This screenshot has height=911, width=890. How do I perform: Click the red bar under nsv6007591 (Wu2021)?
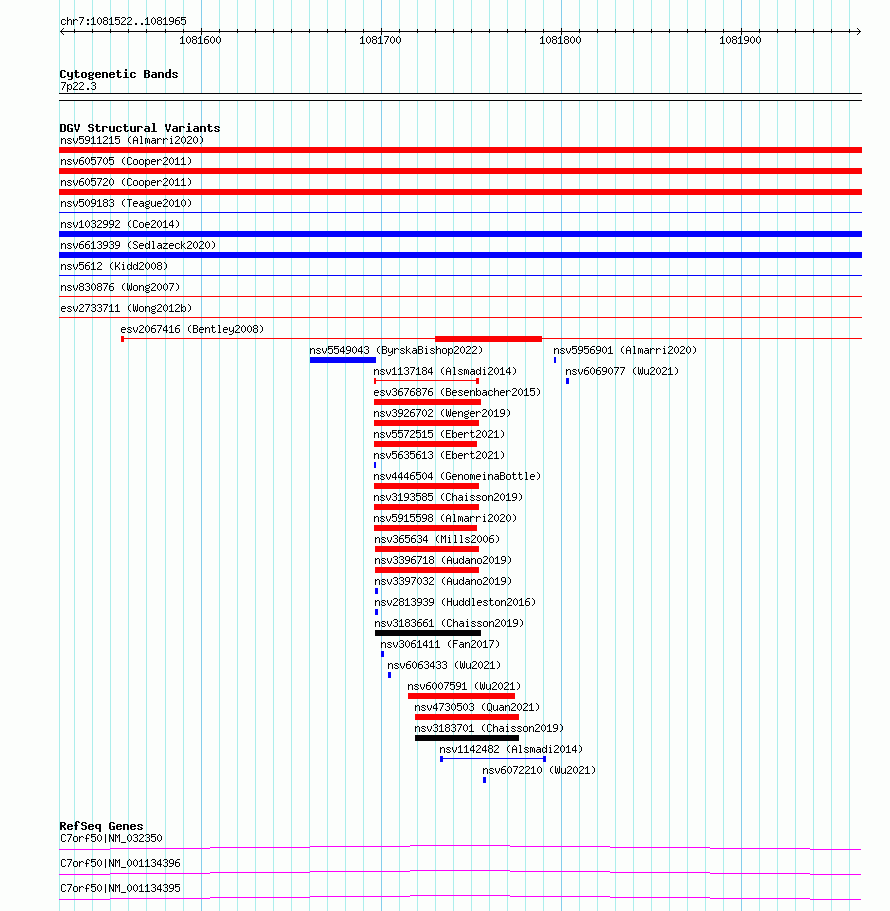[461, 696]
